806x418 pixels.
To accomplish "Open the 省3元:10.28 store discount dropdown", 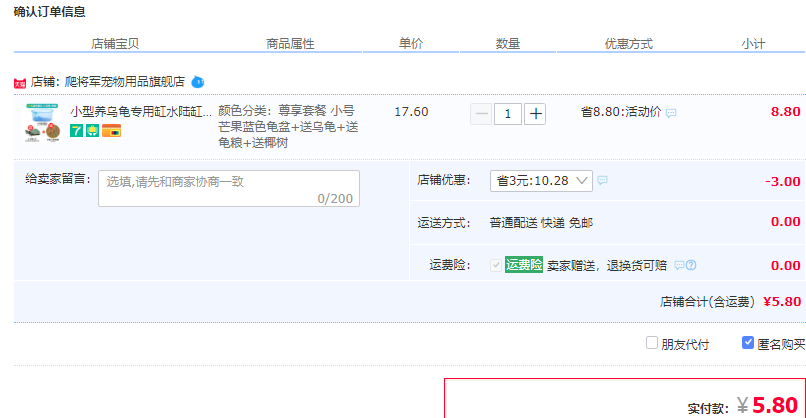I will click(541, 181).
